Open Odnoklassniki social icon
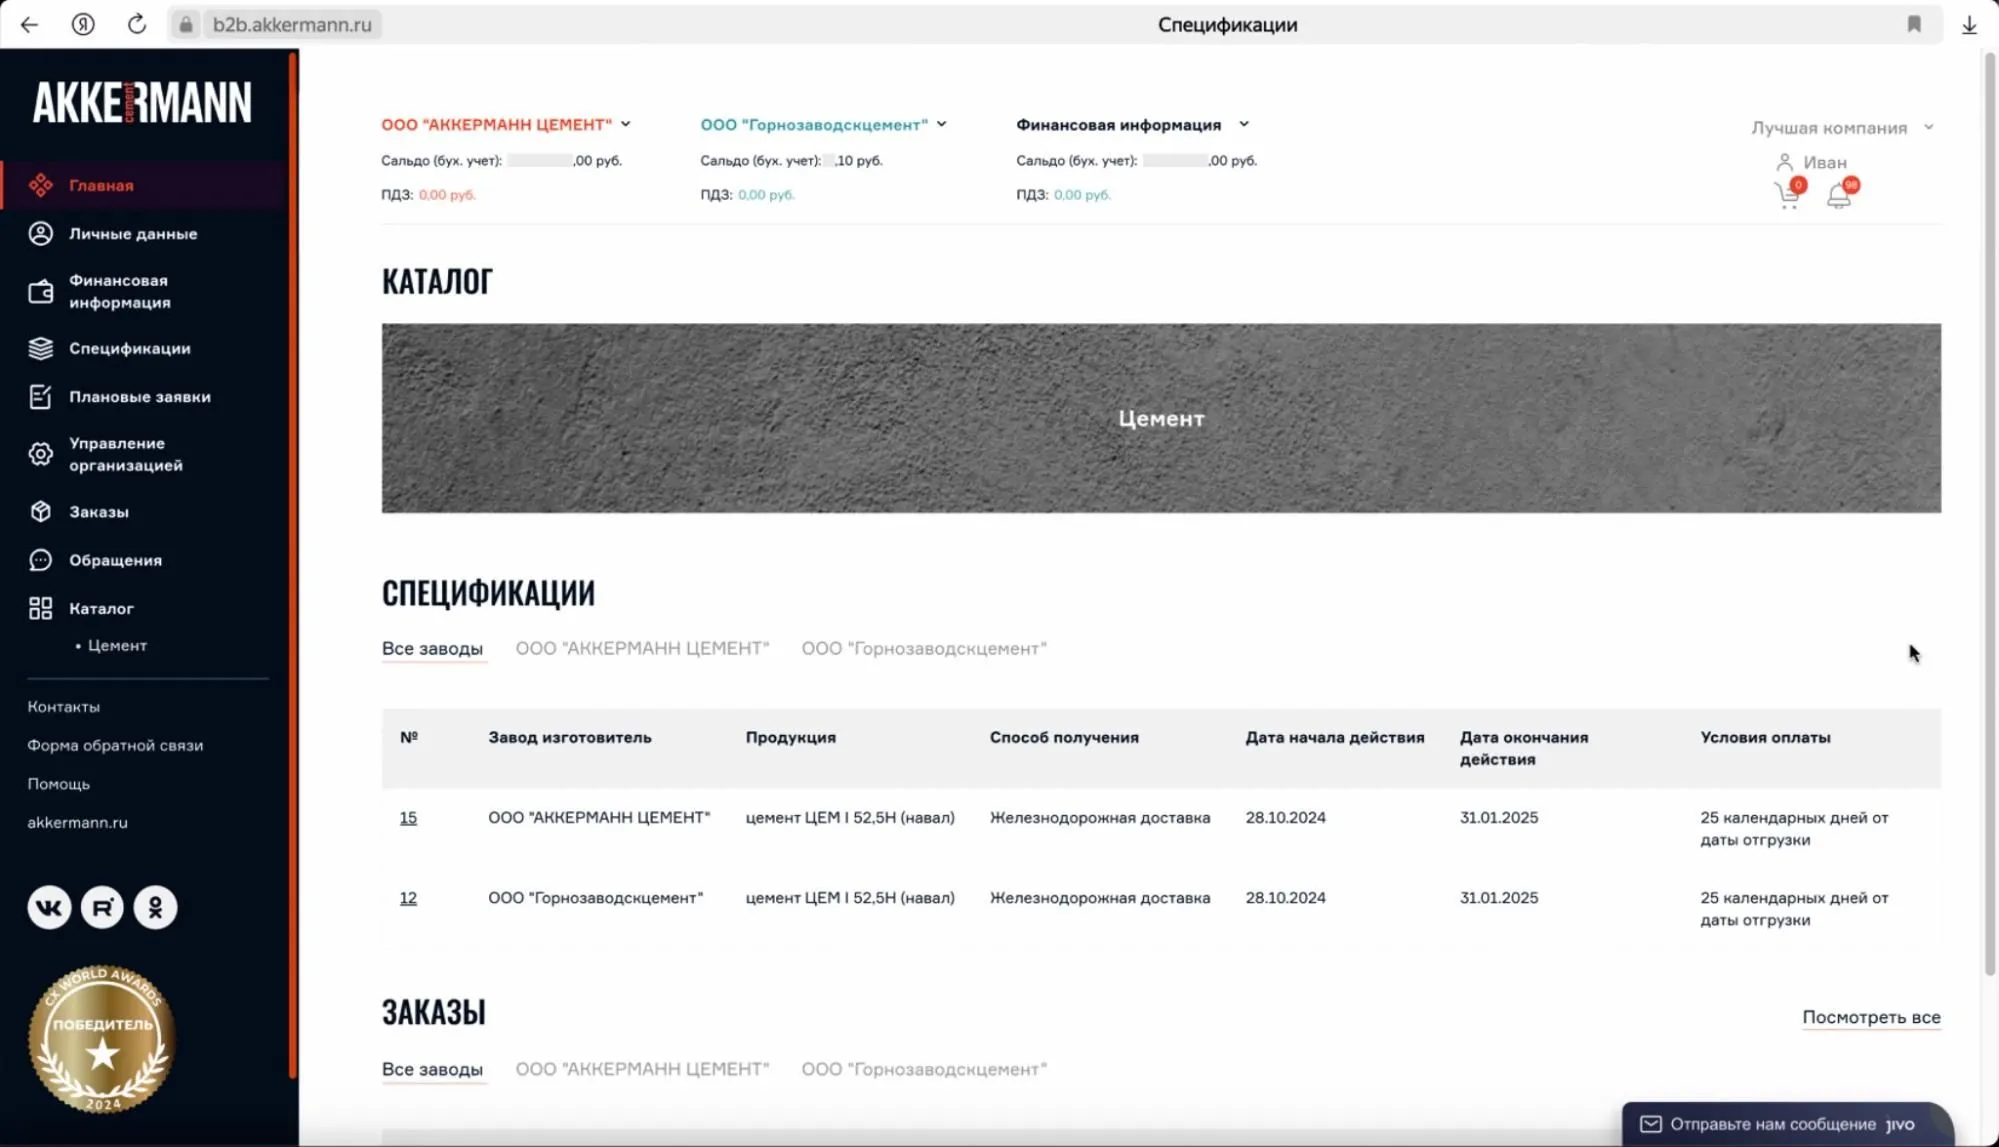This screenshot has height=1147, width=1999. point(155,907)
